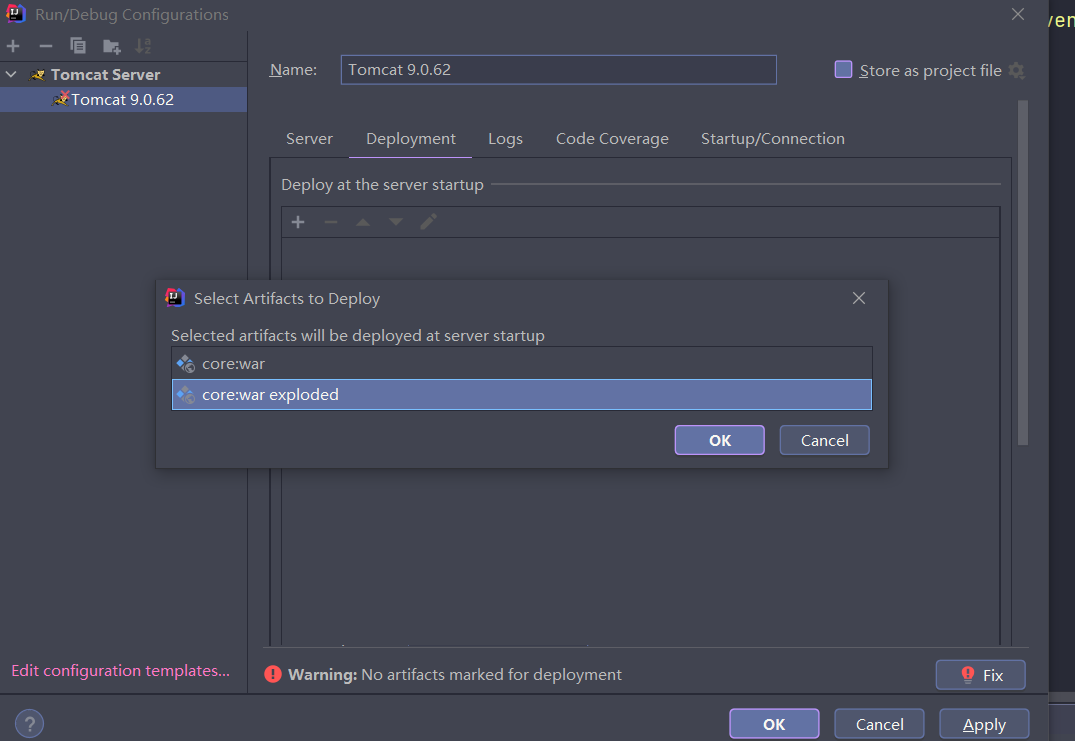The height and width of the screenshot is (741, 1075).
Task: Click the core:war artifact icon
Action: 186,363
